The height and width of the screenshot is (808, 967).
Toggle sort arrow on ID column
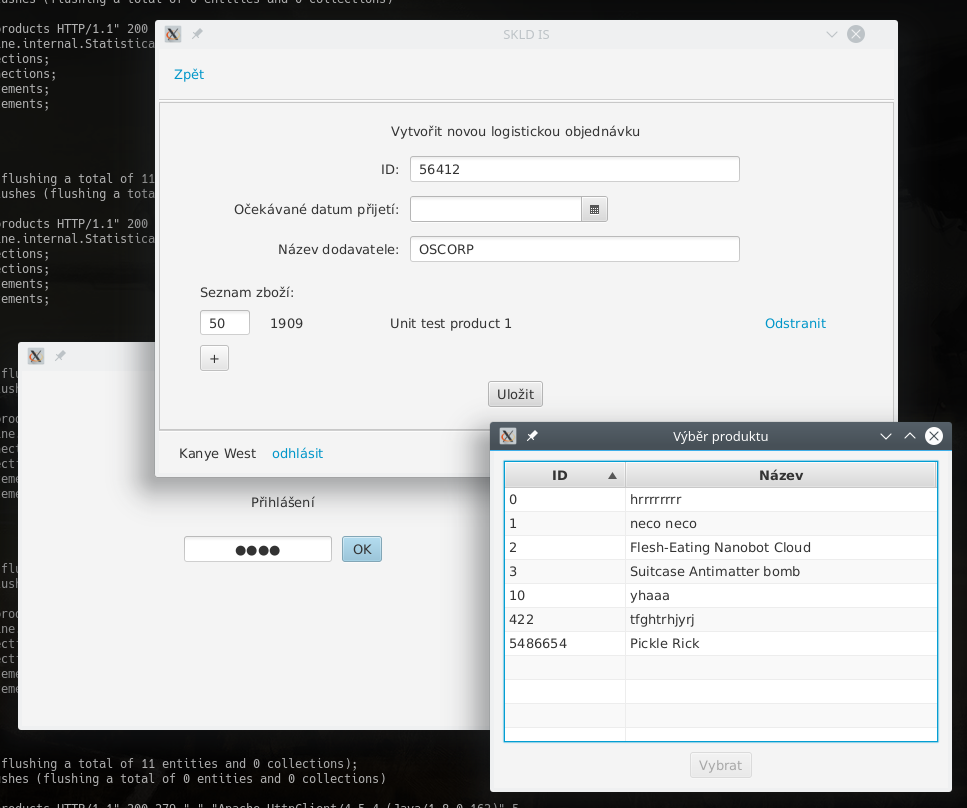click(612, 476)
